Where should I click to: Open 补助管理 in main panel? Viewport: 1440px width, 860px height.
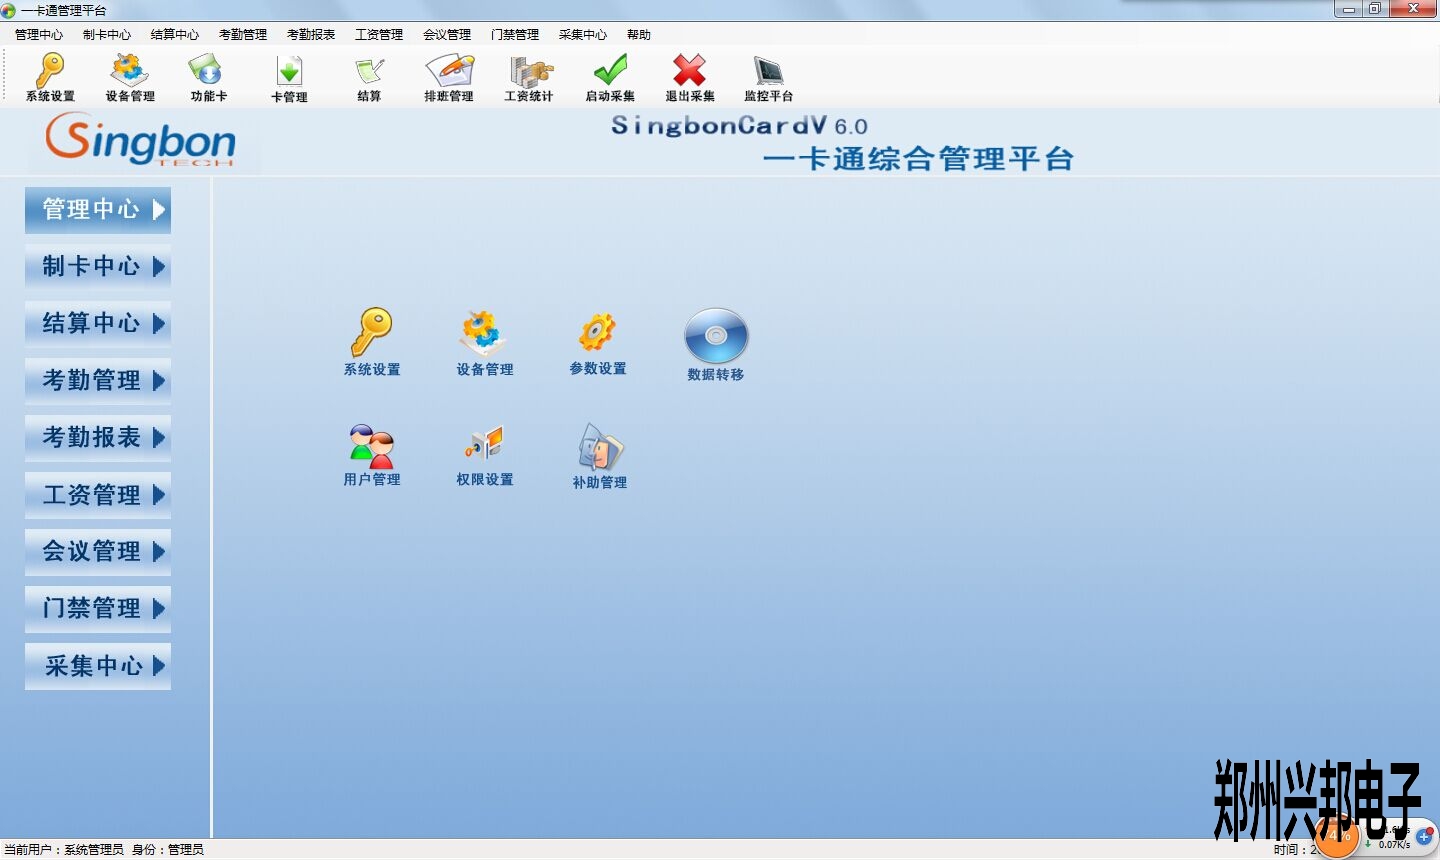coord(599,456)
